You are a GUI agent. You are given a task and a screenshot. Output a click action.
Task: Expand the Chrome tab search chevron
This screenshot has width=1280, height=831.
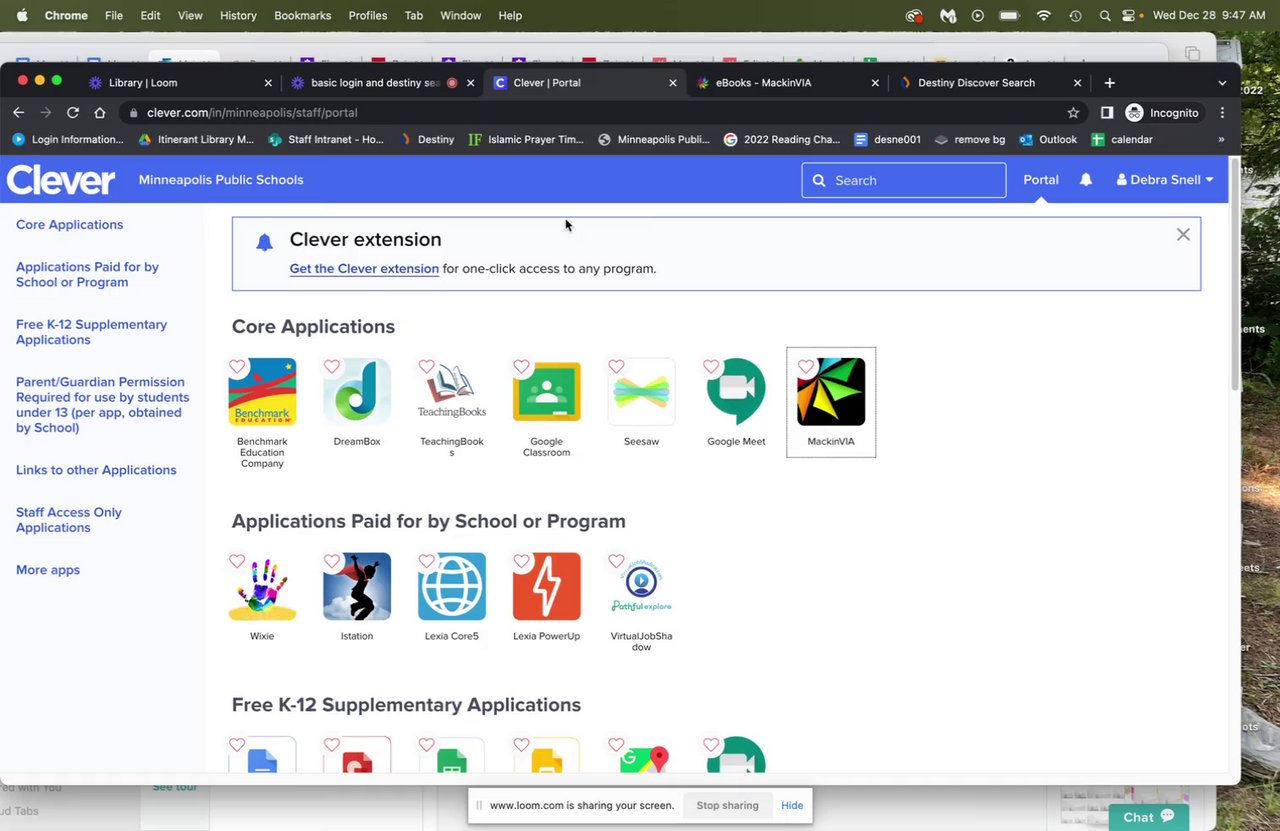tap(1222, 83)
